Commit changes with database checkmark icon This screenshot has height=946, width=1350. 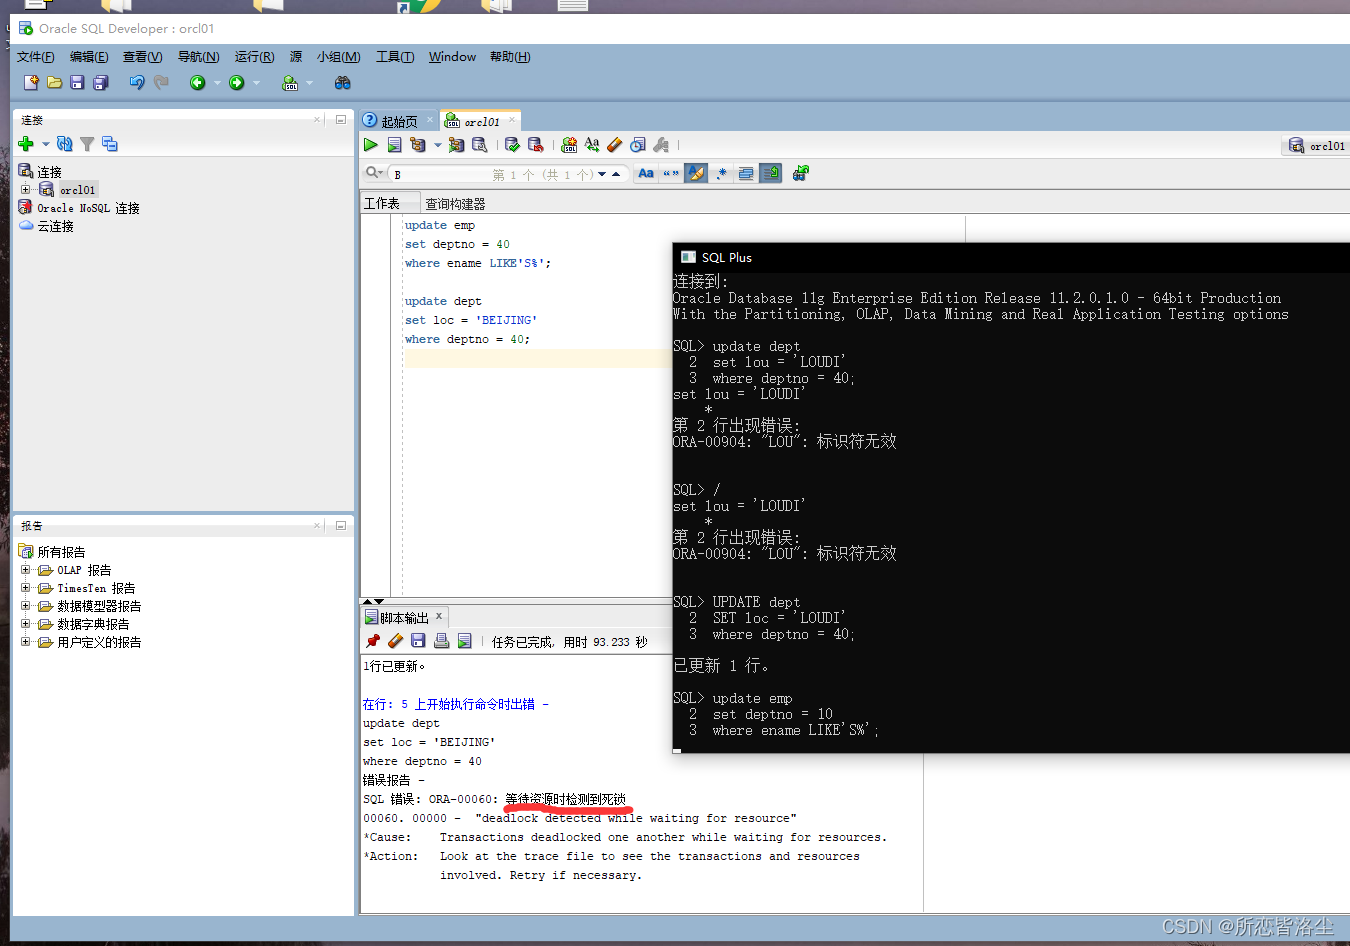pos(512,145)
